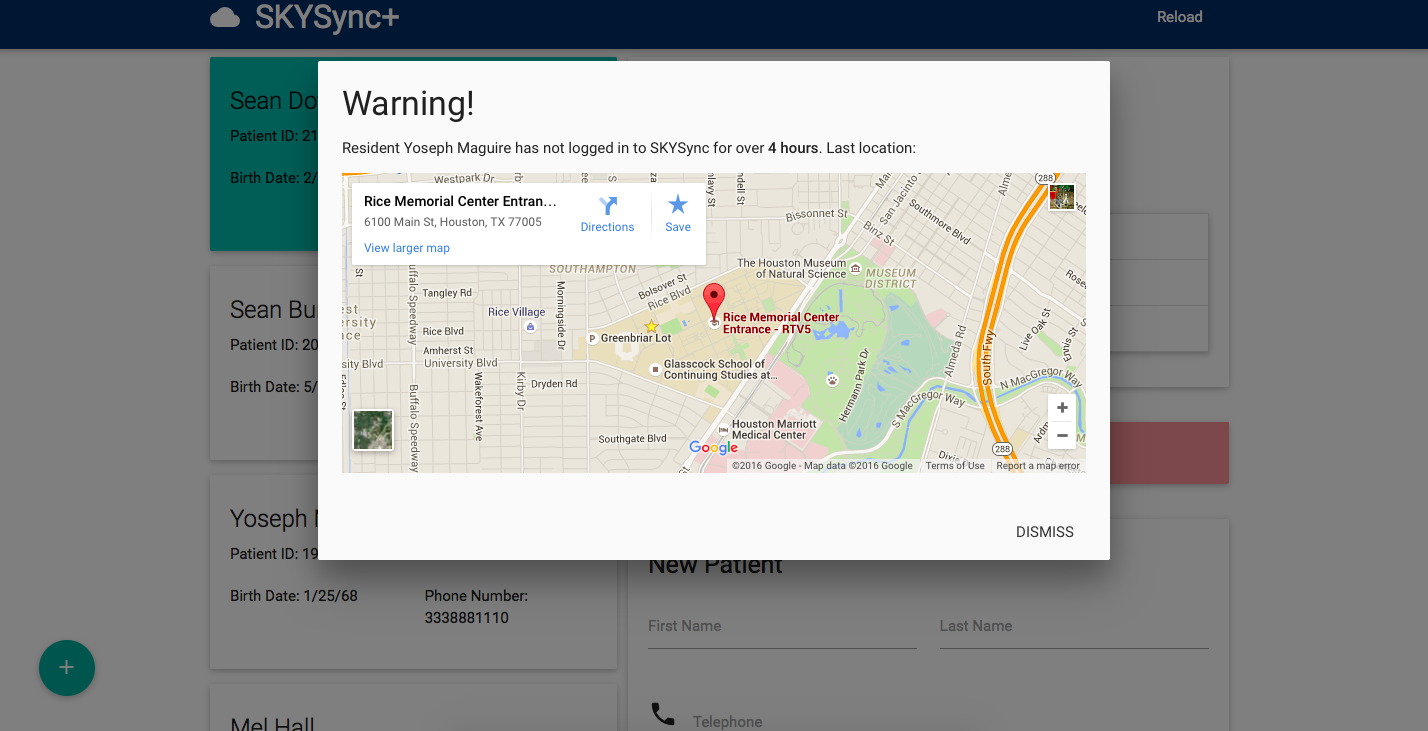The image size is (1428, 731).
Task: Switch map to satellite view thumbnail
Action: click(x=373, y=430)
